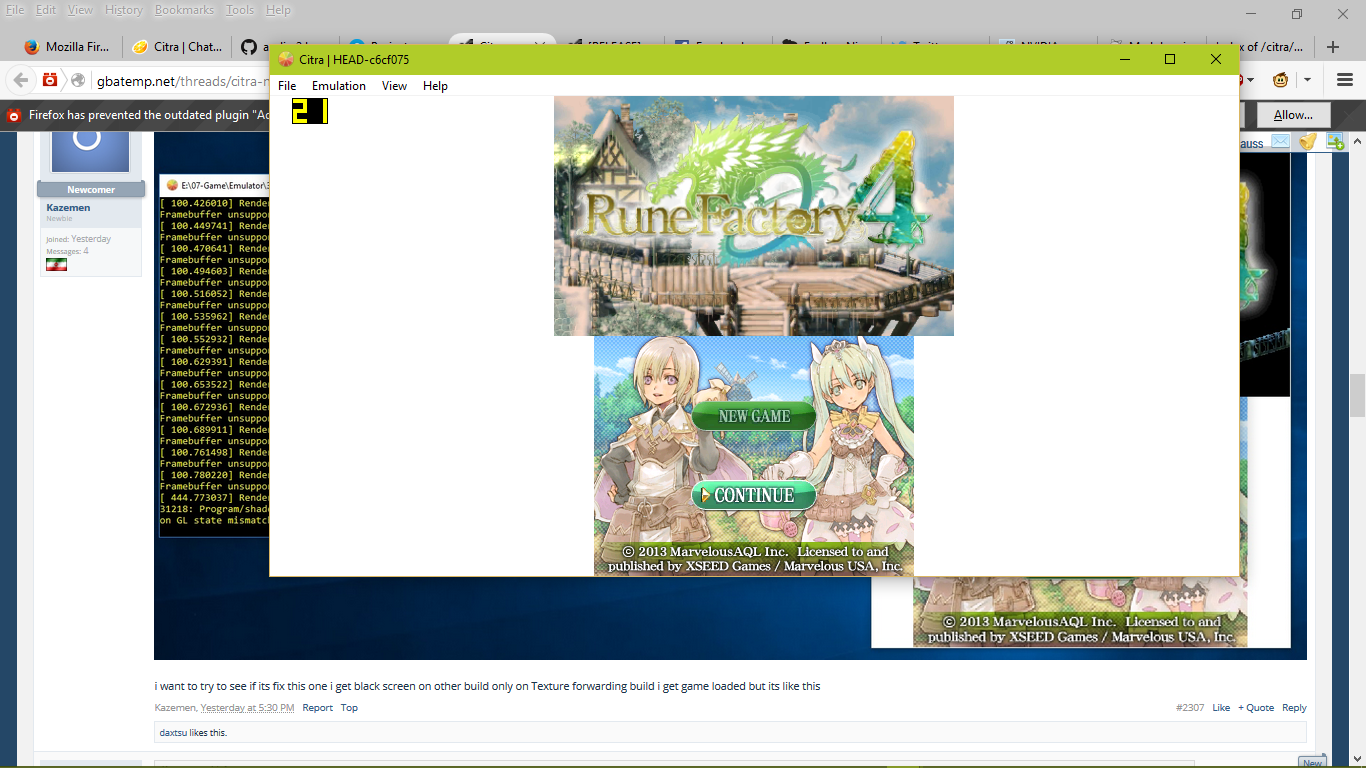The height and width of the screenshot is (768, 1366).
Task: Click the add-image icon on gbatemp
Action: (x=1334, y=142)
